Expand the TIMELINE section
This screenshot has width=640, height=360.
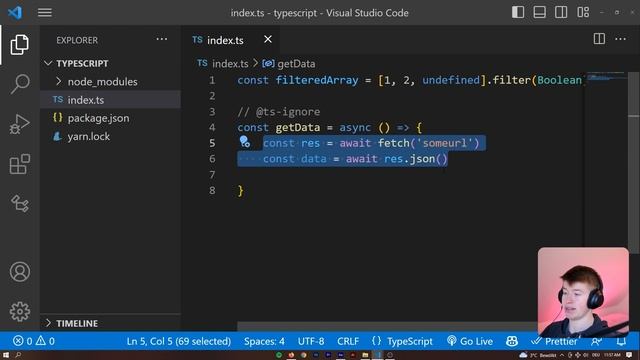pos(110,323)
